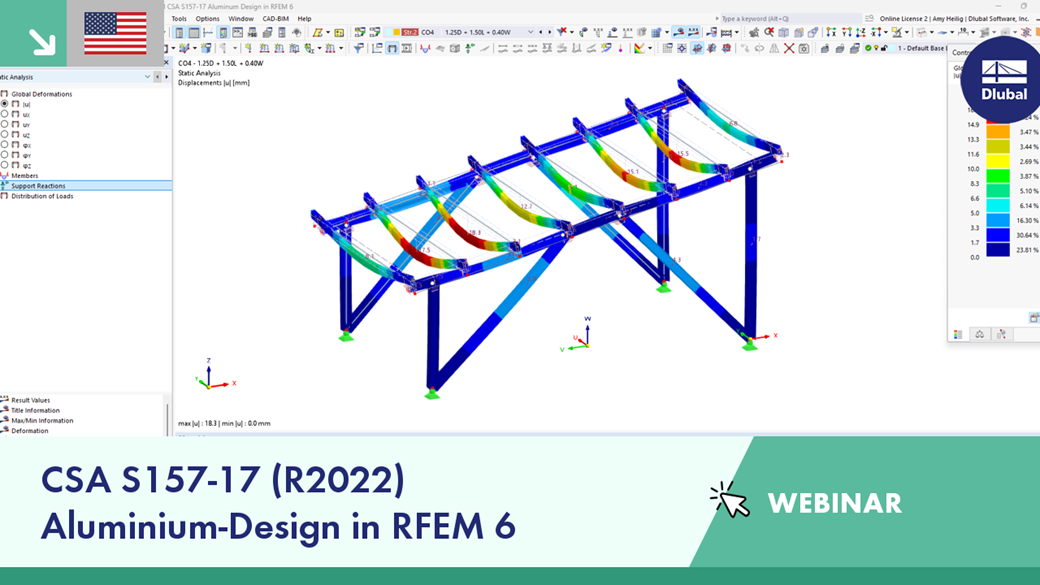Open the Options menu
1040x585 pixels.
(x=208, y=19)
